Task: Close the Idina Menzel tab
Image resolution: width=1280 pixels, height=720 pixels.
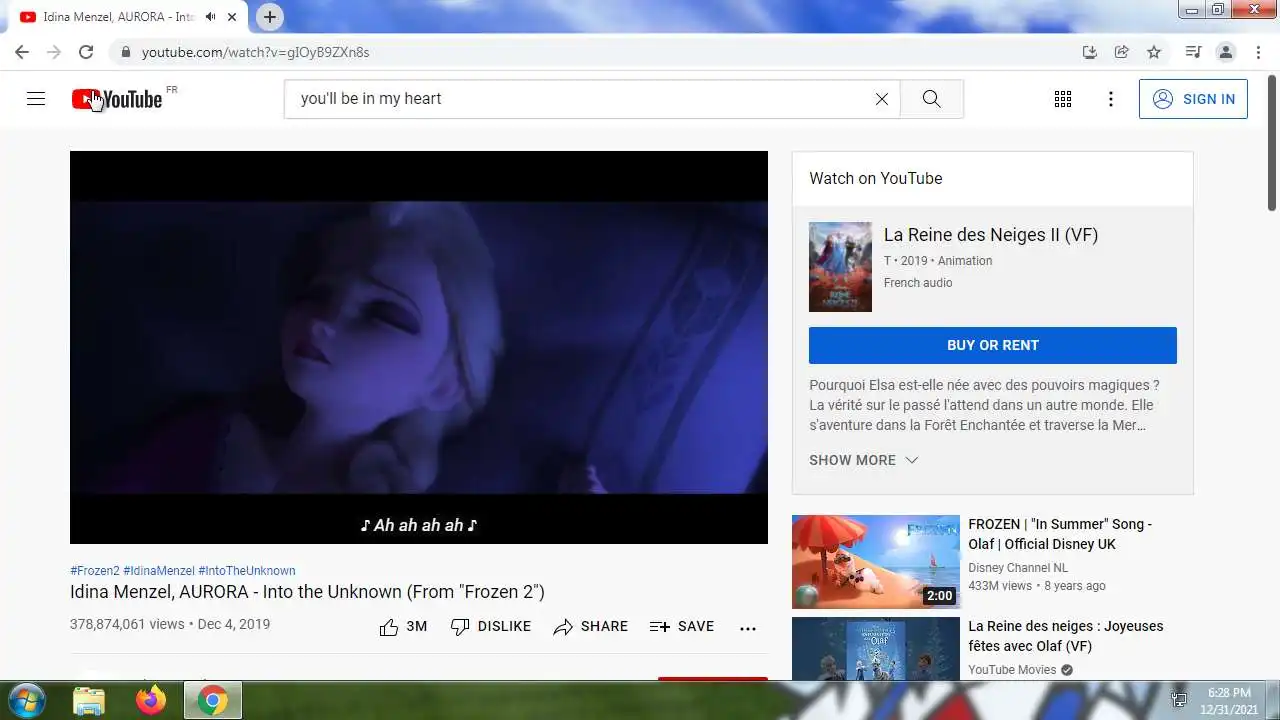Action: coord(232,17)
